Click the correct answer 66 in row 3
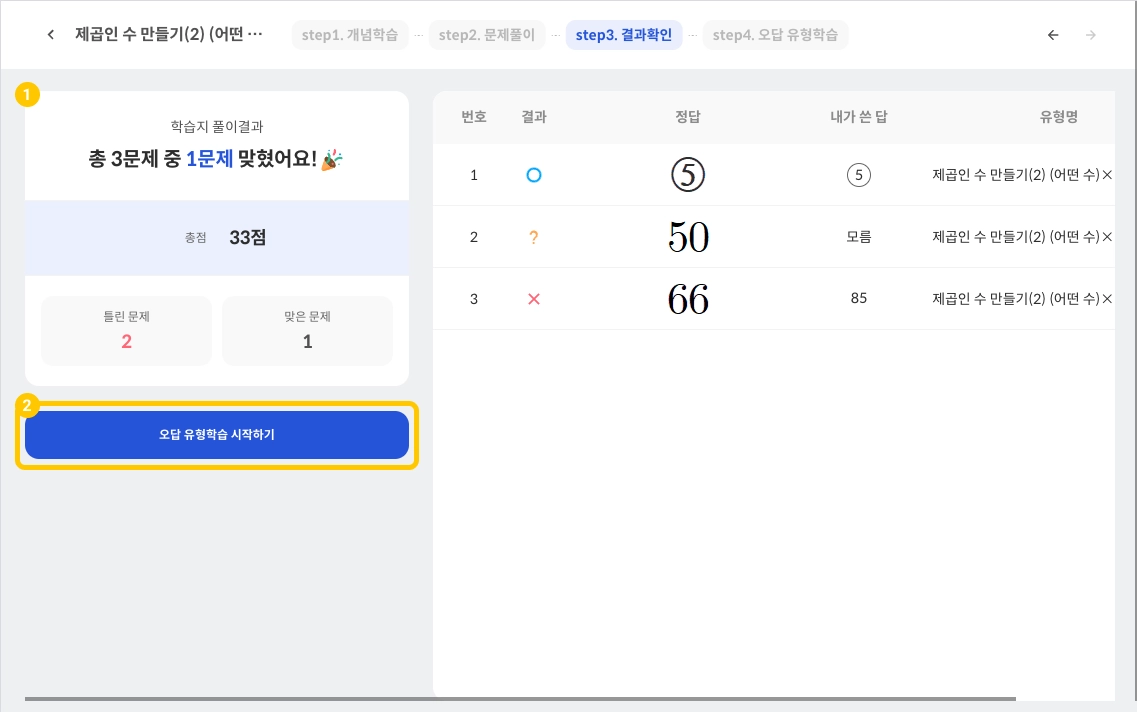 [688, 299]
